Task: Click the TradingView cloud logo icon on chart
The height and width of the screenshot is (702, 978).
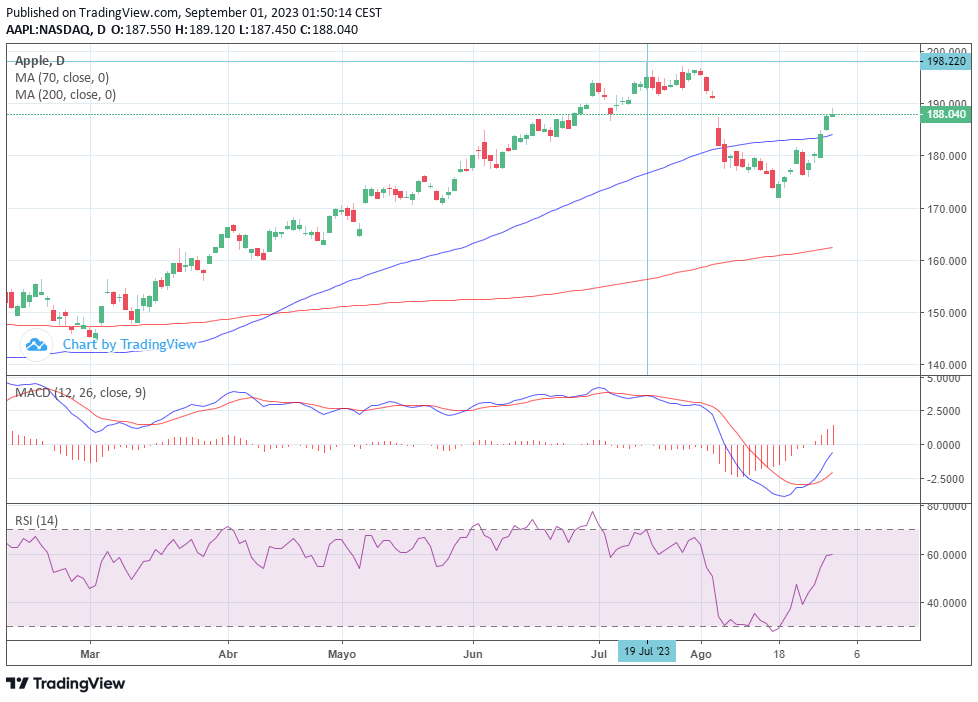Action: (x=36, y=344)
